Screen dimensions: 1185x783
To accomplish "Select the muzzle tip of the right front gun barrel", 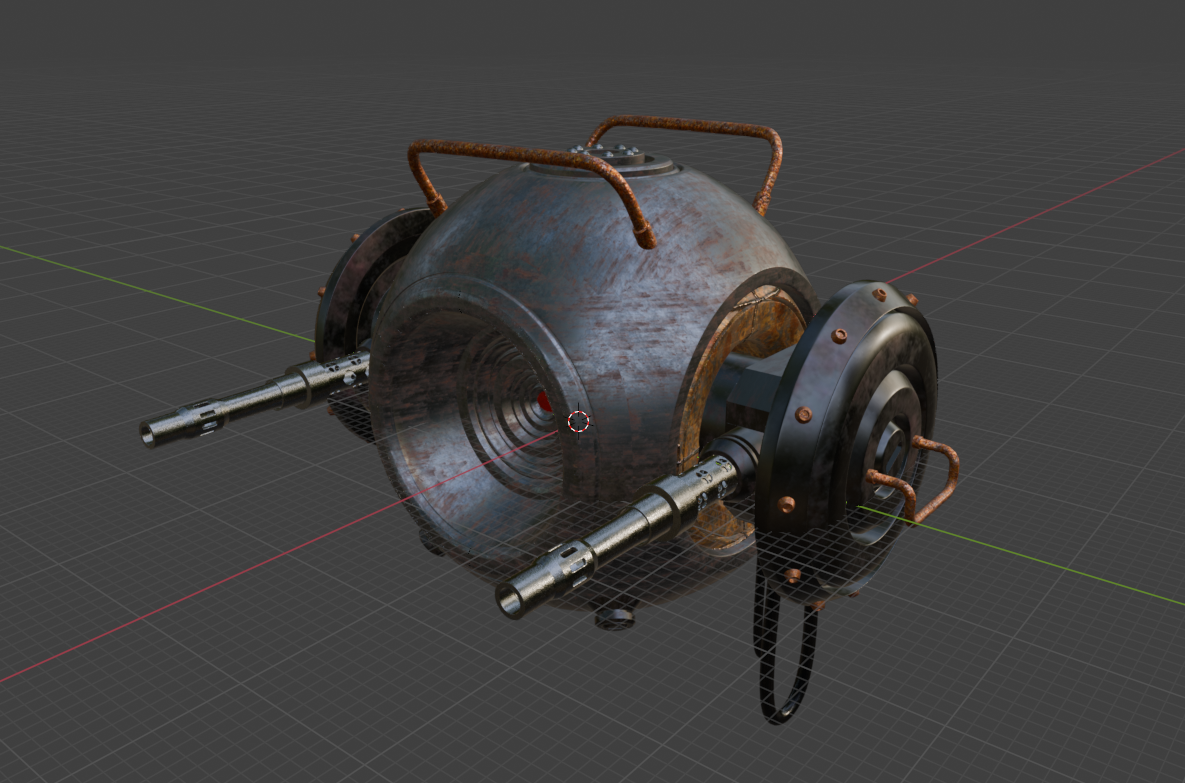I will [x=510, y=602].
